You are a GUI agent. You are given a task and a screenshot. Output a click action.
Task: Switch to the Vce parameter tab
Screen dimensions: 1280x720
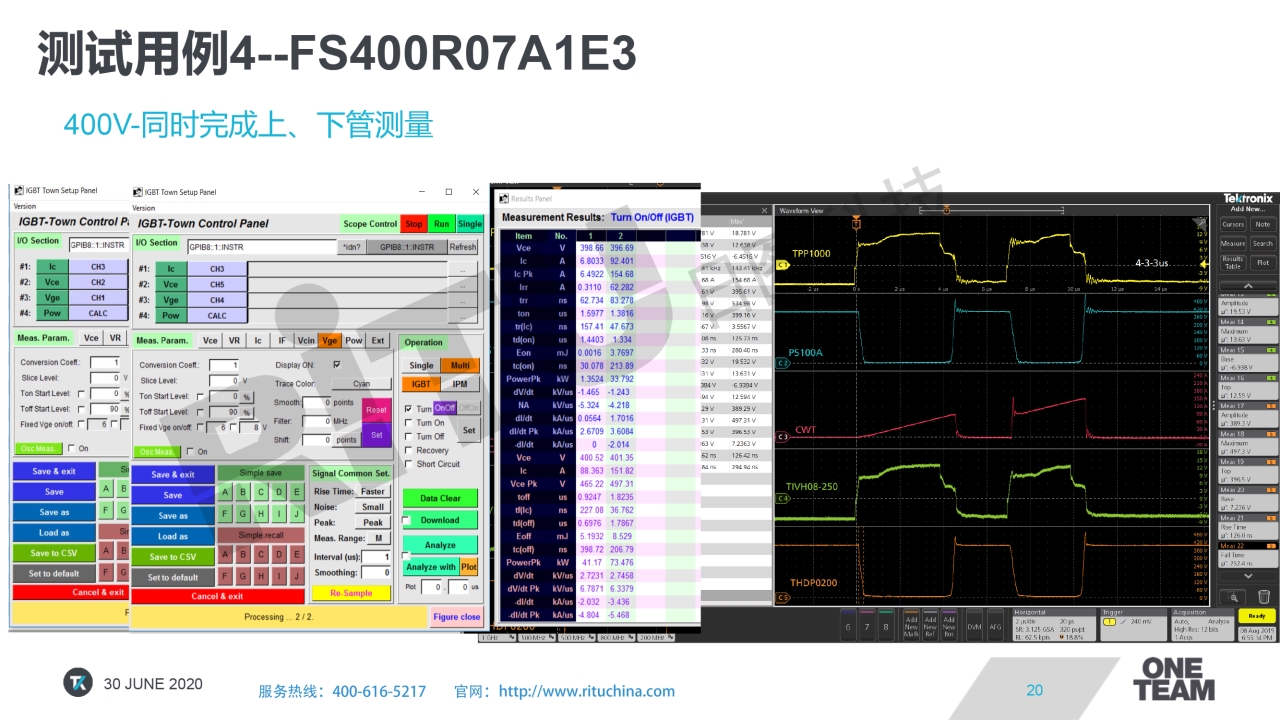tap(210, 340)
